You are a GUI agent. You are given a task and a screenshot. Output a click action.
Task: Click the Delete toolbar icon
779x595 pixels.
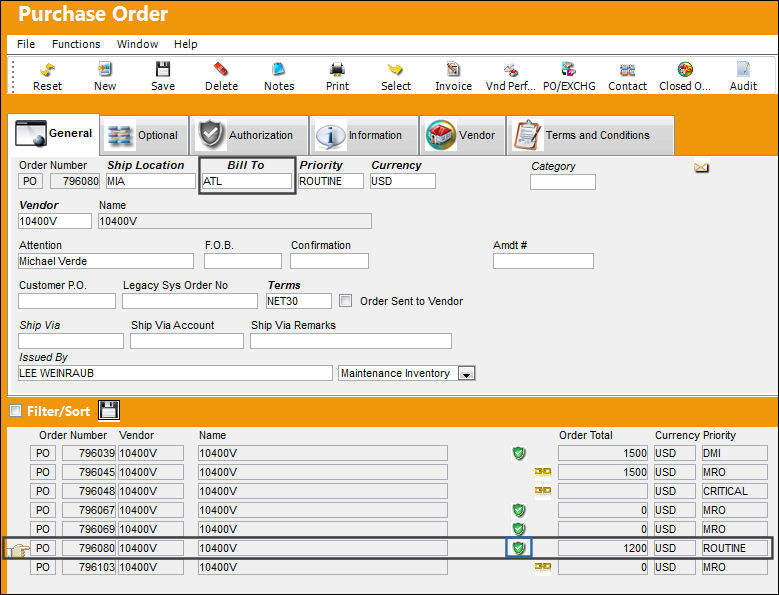pyautogui.click(x=221, y=70)
